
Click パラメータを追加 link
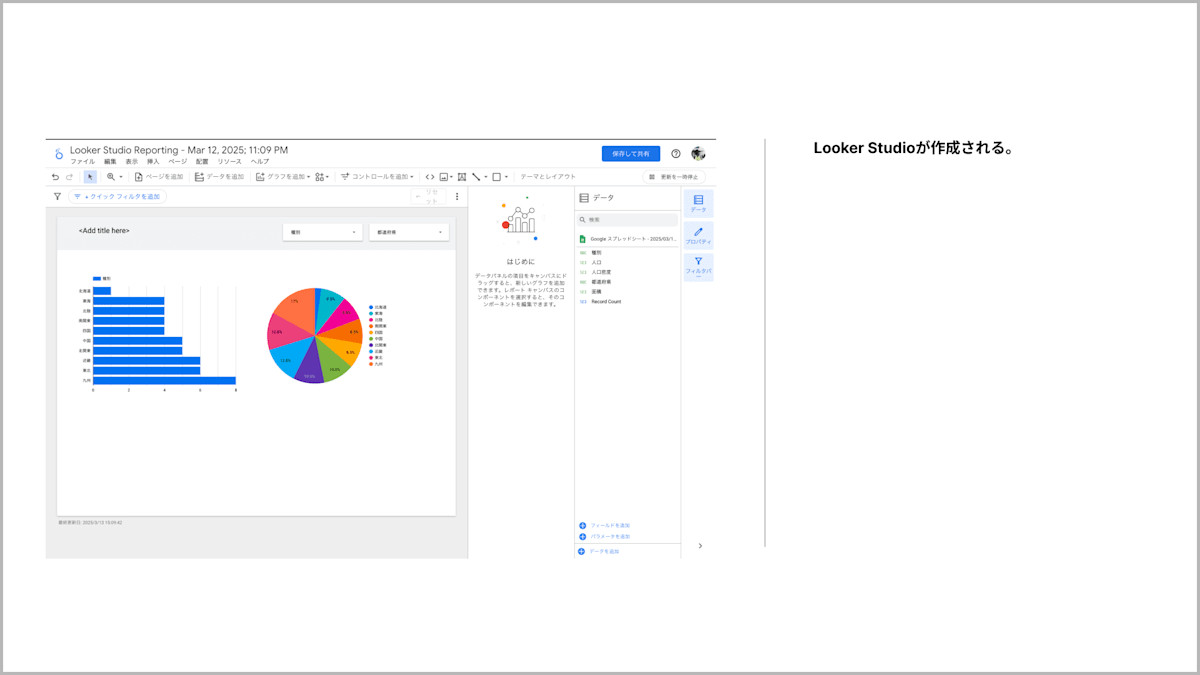click(x=605, y=536)
